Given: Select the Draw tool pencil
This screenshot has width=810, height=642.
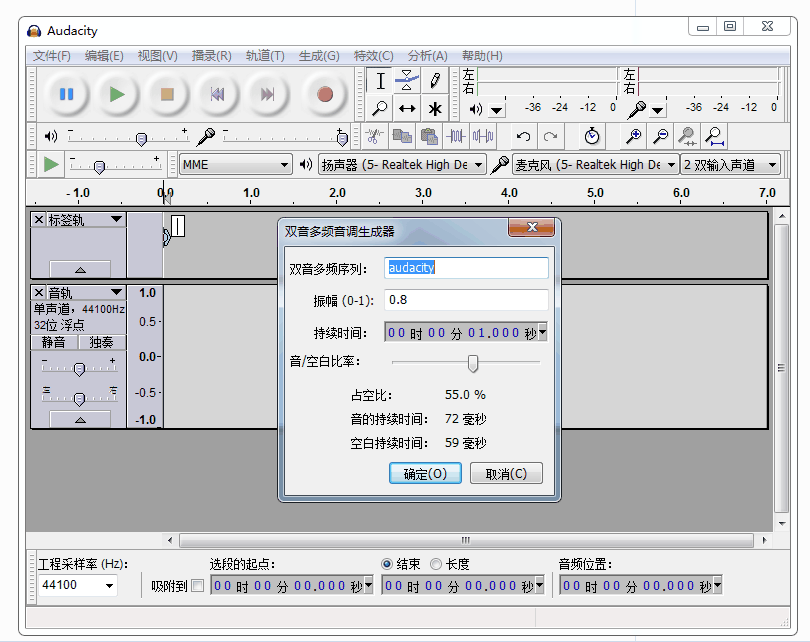Looking at the screenshot, I should pos(436,81).
